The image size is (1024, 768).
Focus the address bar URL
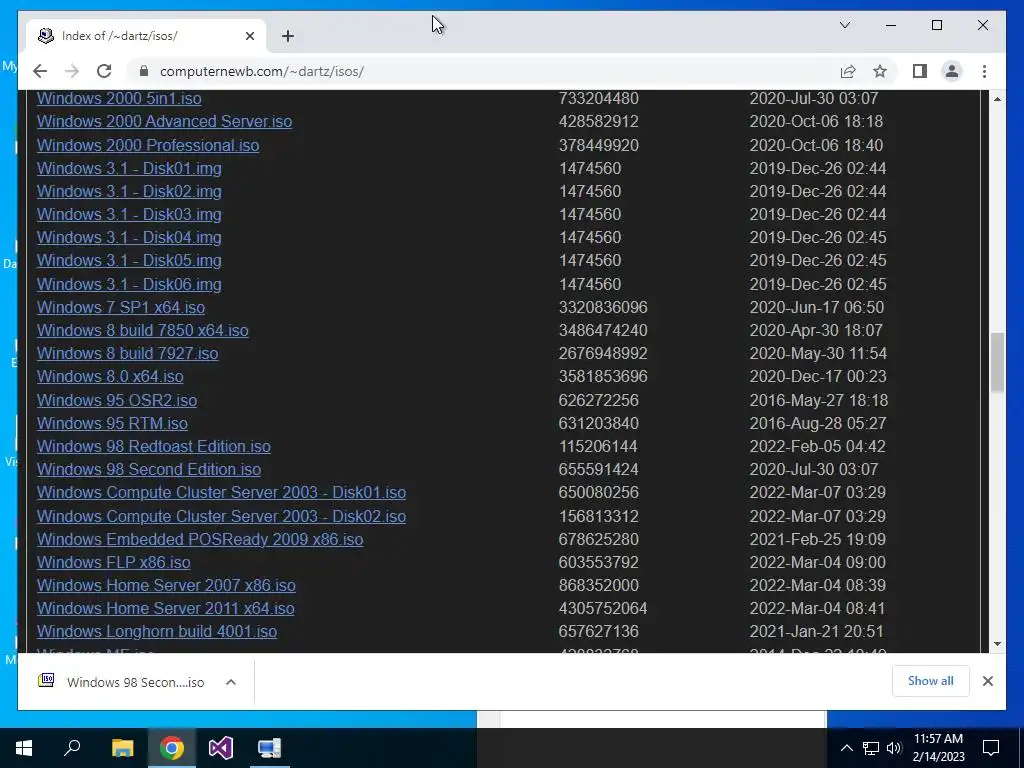262,71
